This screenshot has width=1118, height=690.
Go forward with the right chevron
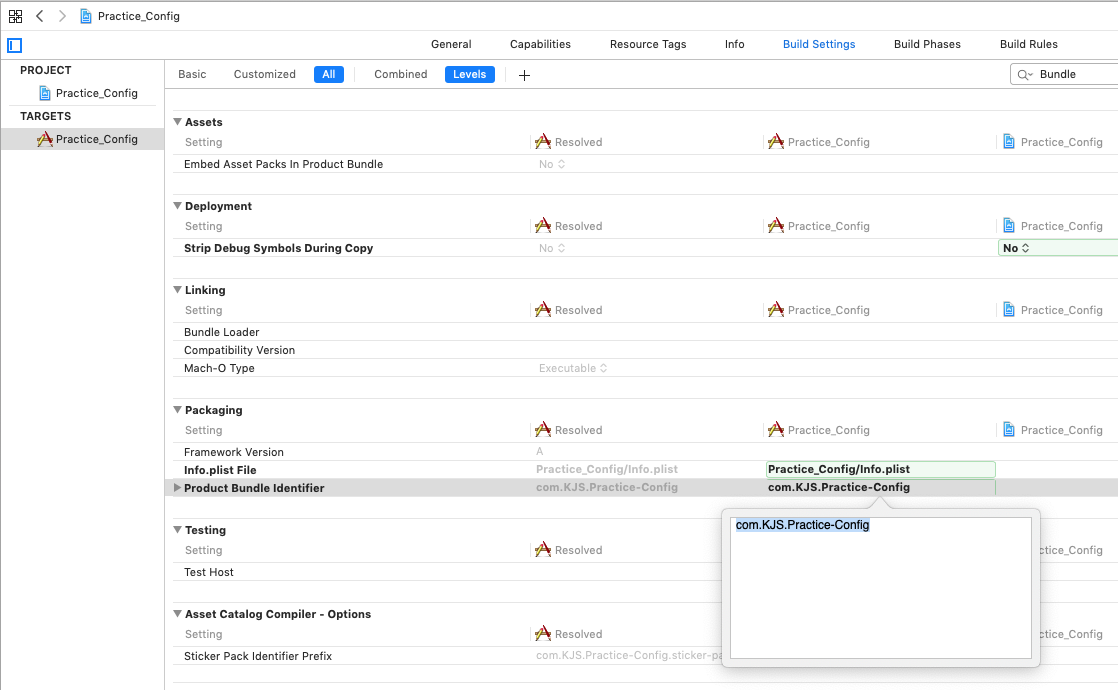pos(62,16)
